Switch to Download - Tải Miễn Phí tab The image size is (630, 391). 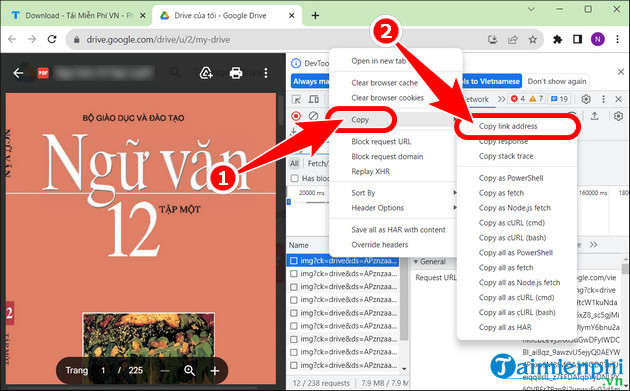[76, 15]
